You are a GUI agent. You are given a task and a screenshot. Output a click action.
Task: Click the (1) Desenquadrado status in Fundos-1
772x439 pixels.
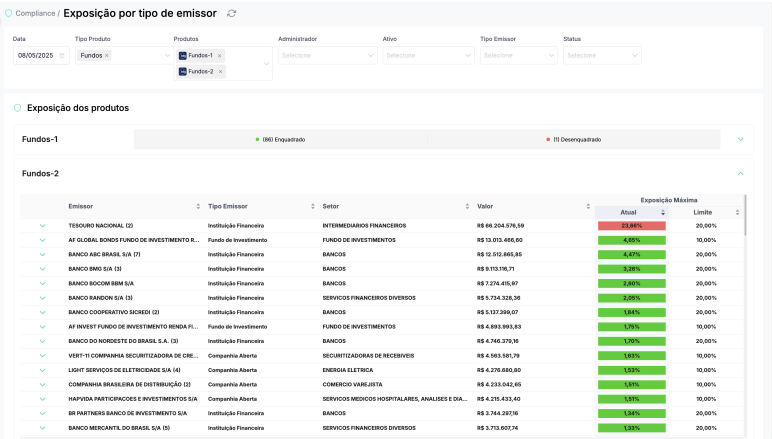point(574,140)
